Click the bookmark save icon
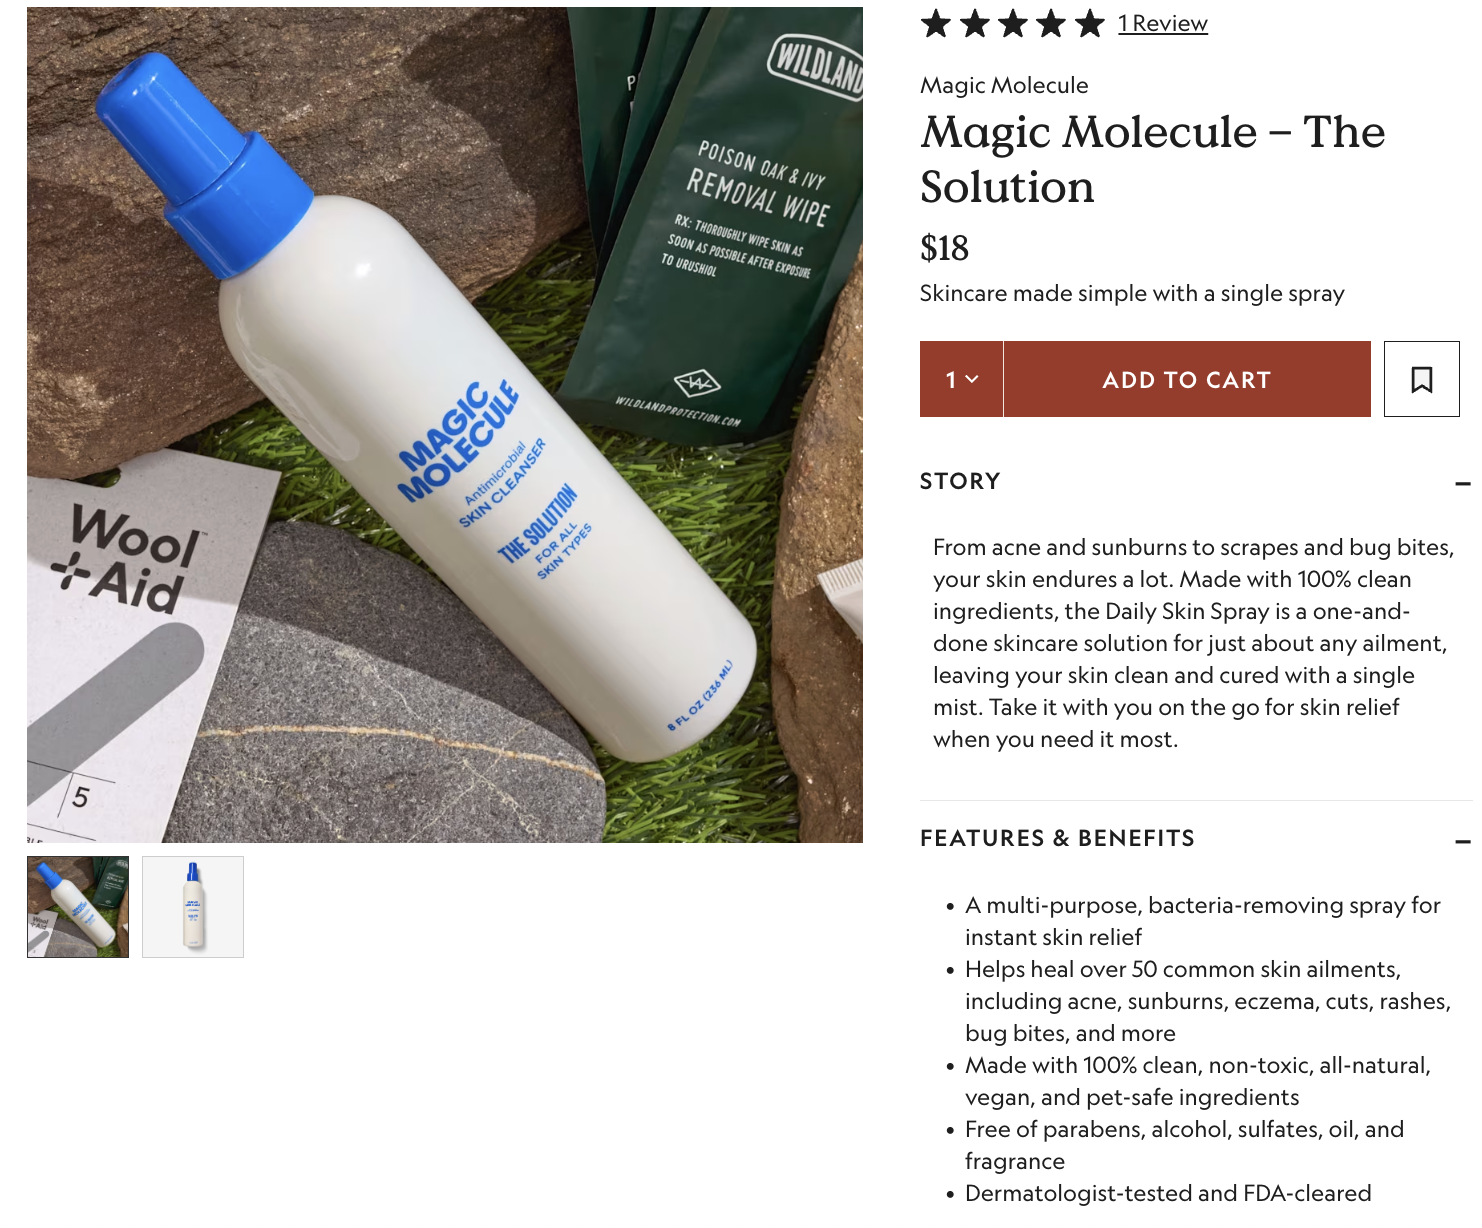Image resolution: width=1482 pixels, height=1228 pixels. coord(1421,379)
